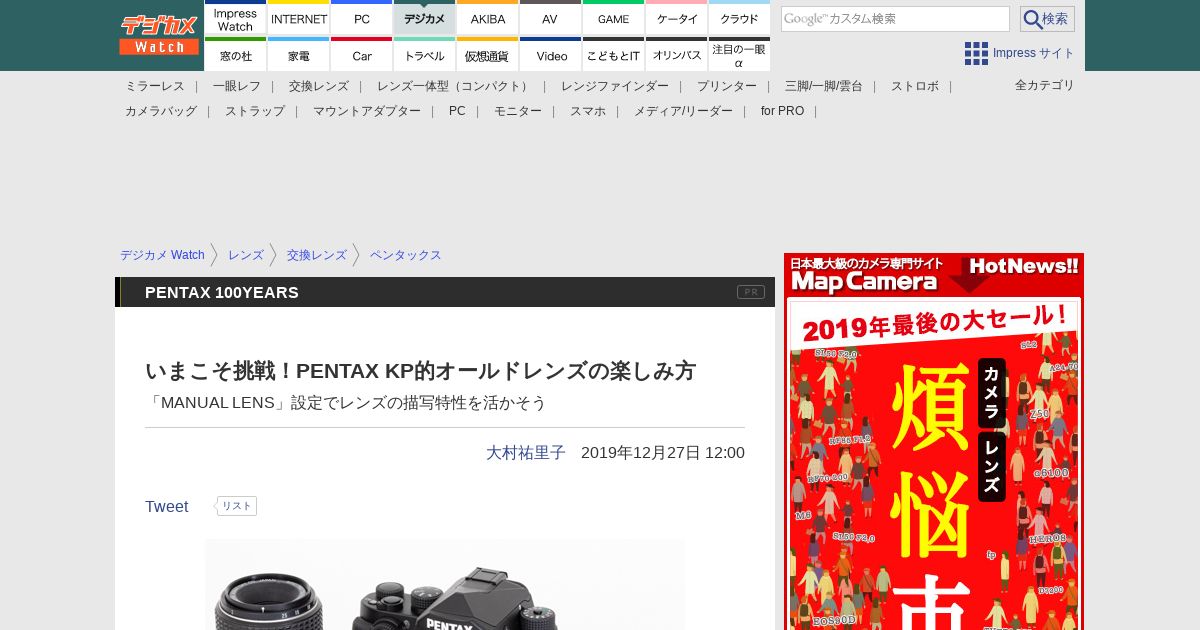Open the PENTAX camera article image
Screen dimensions: 1200x630
point(445,584)
